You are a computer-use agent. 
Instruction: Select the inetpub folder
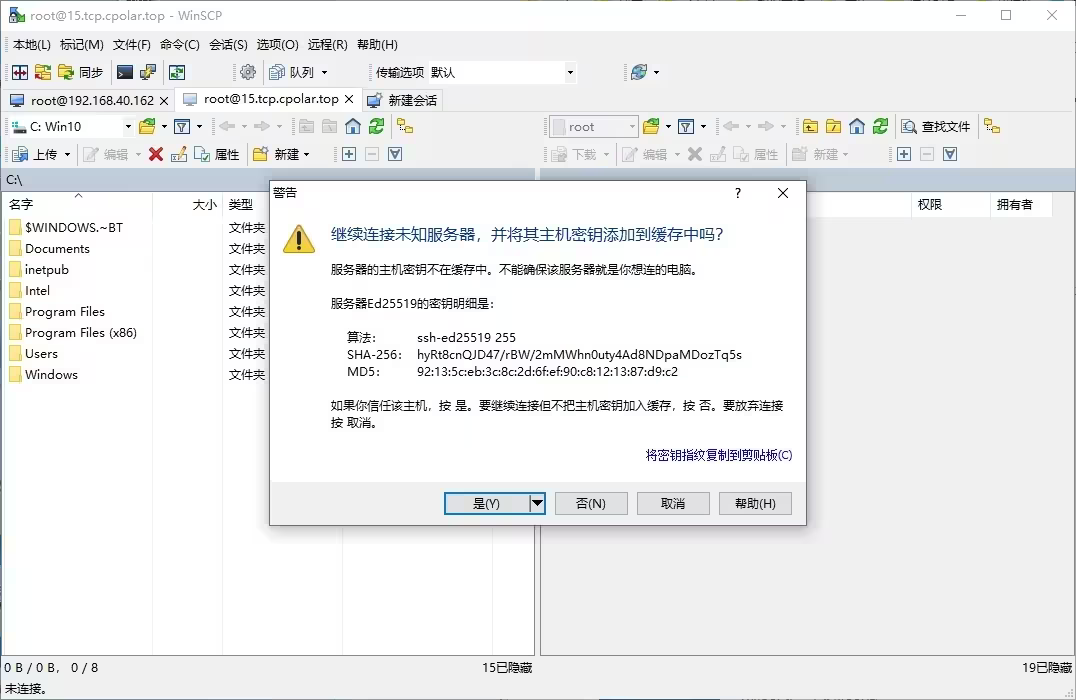47,270
